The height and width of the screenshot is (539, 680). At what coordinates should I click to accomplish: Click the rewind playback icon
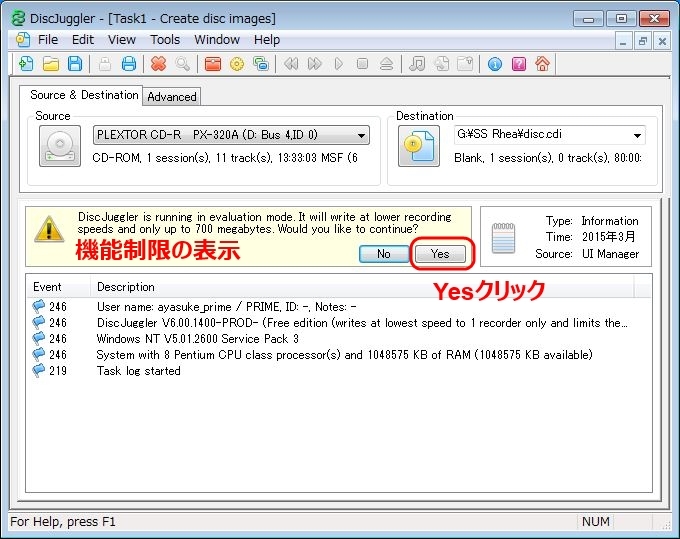pyautogui.click(x=291, y=64)
